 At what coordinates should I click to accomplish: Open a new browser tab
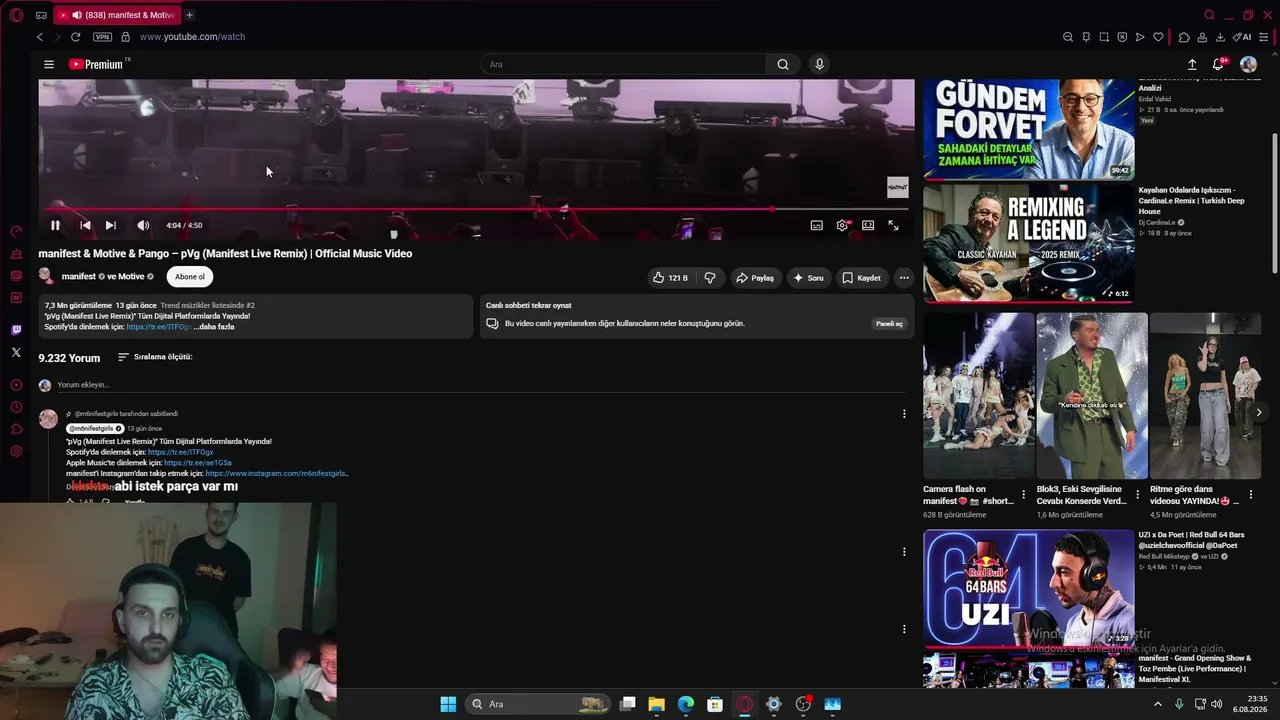[189, 15]
